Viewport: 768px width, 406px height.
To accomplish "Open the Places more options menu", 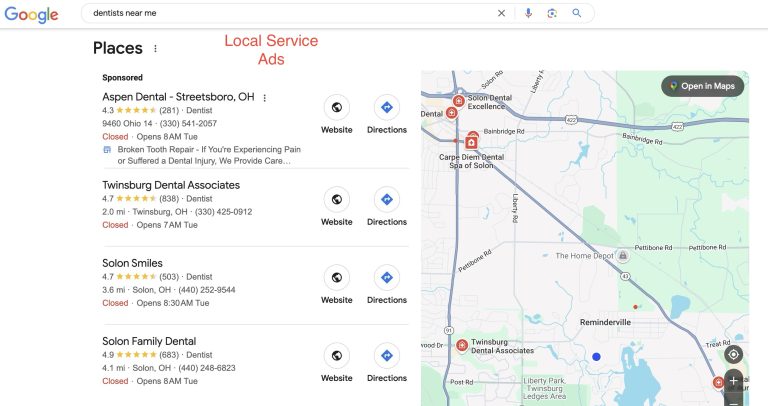I will point(155,48).
